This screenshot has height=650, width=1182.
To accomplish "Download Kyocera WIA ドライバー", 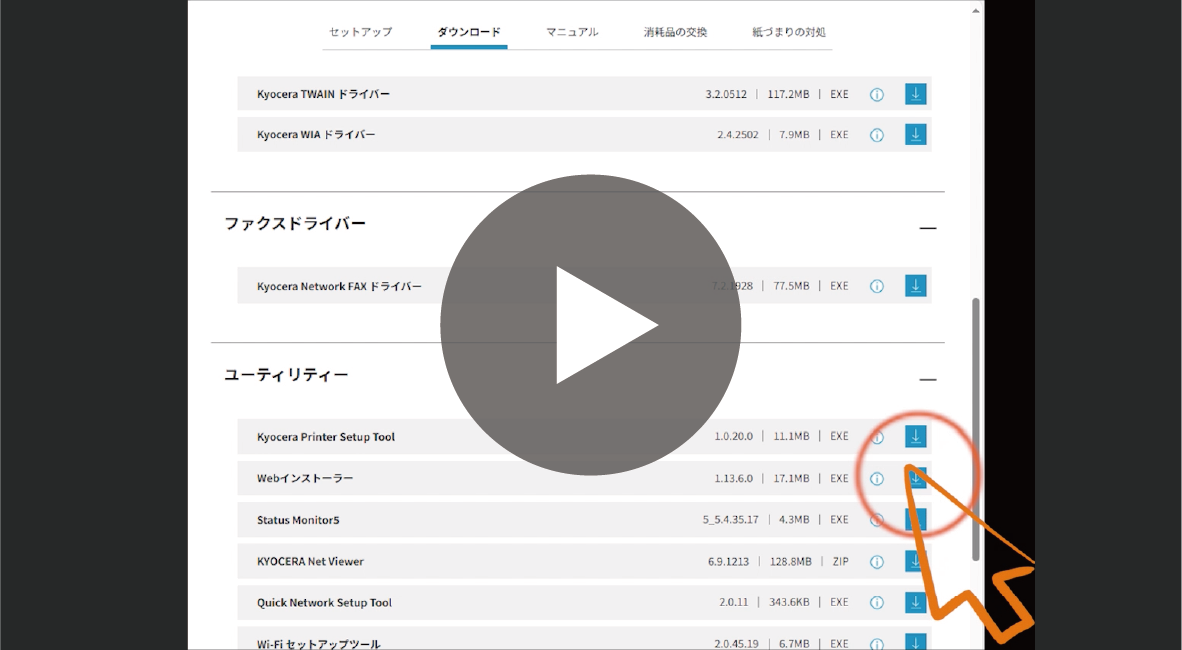I will [x=915, y=135].
